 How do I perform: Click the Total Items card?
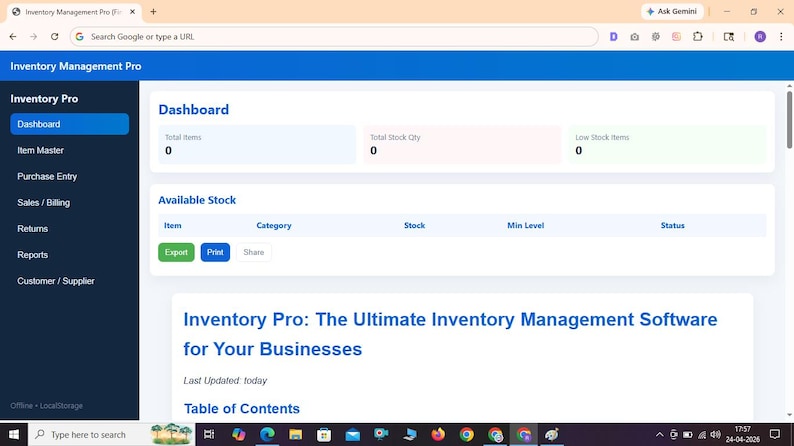(257, 144)
